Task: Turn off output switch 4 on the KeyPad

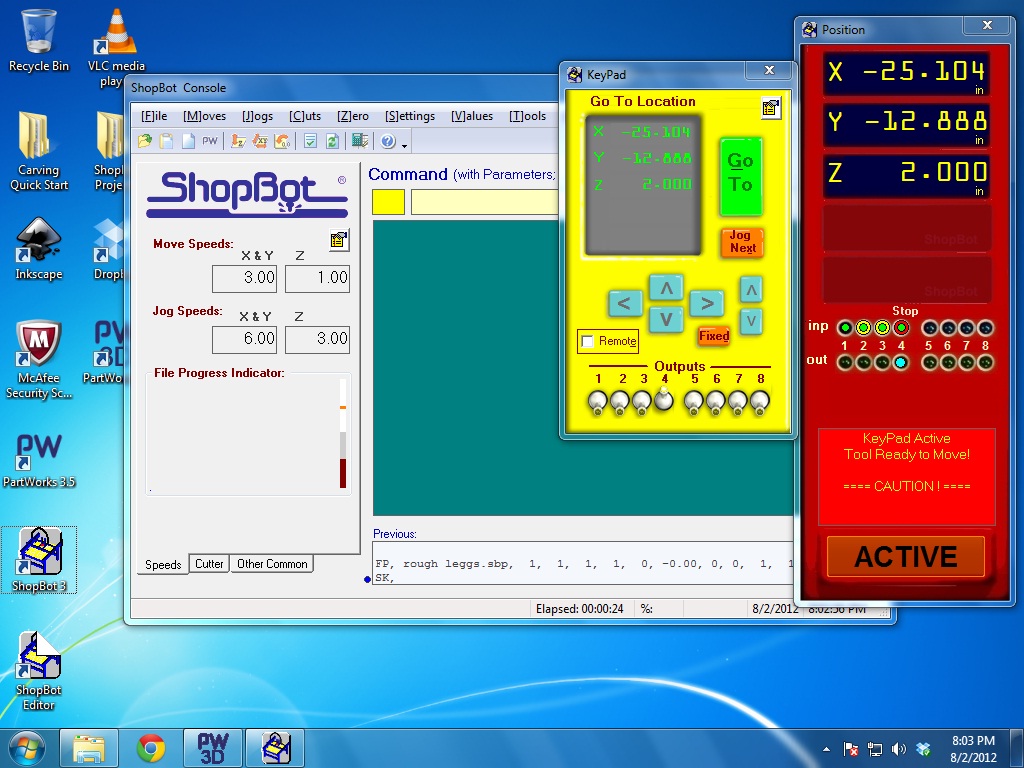Action: [x=664, y=398]
